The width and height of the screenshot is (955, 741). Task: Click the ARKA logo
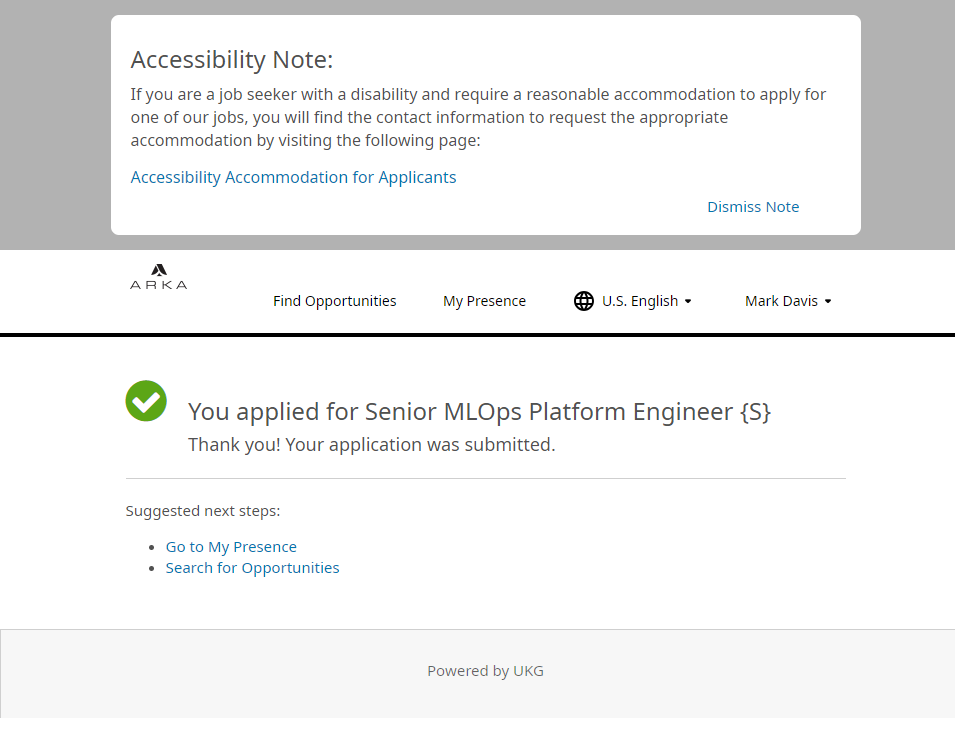point(158,277)
